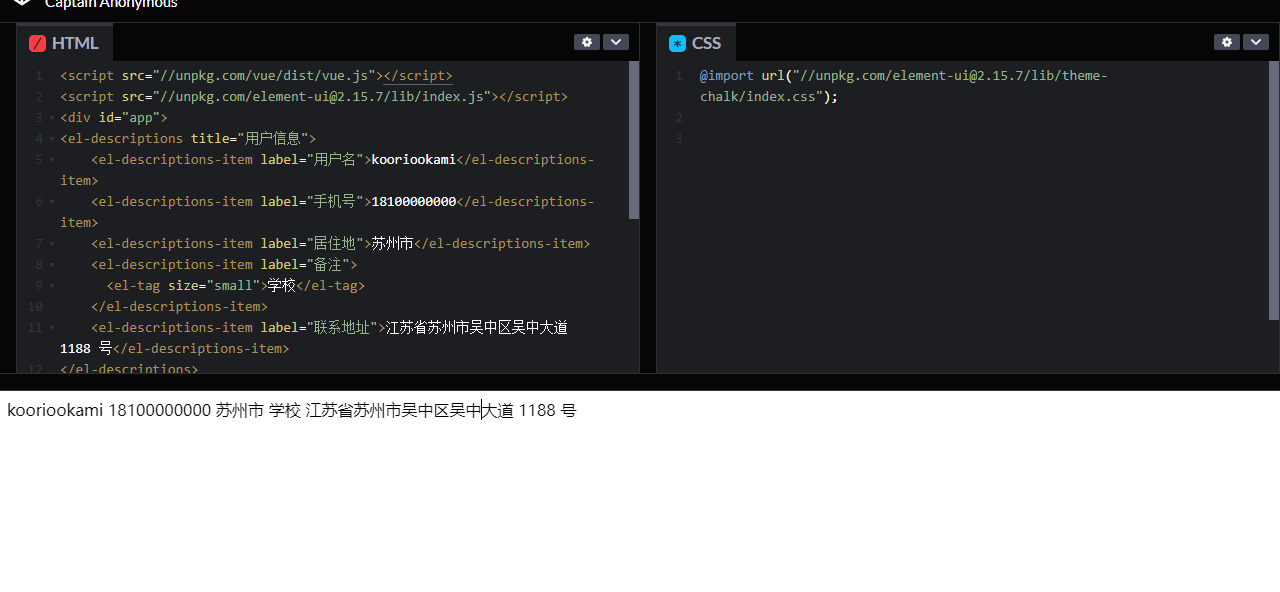Screen dimensions: 1280x592
Task: Fold line 9 el-tag element
Action: tap(51, 286)
